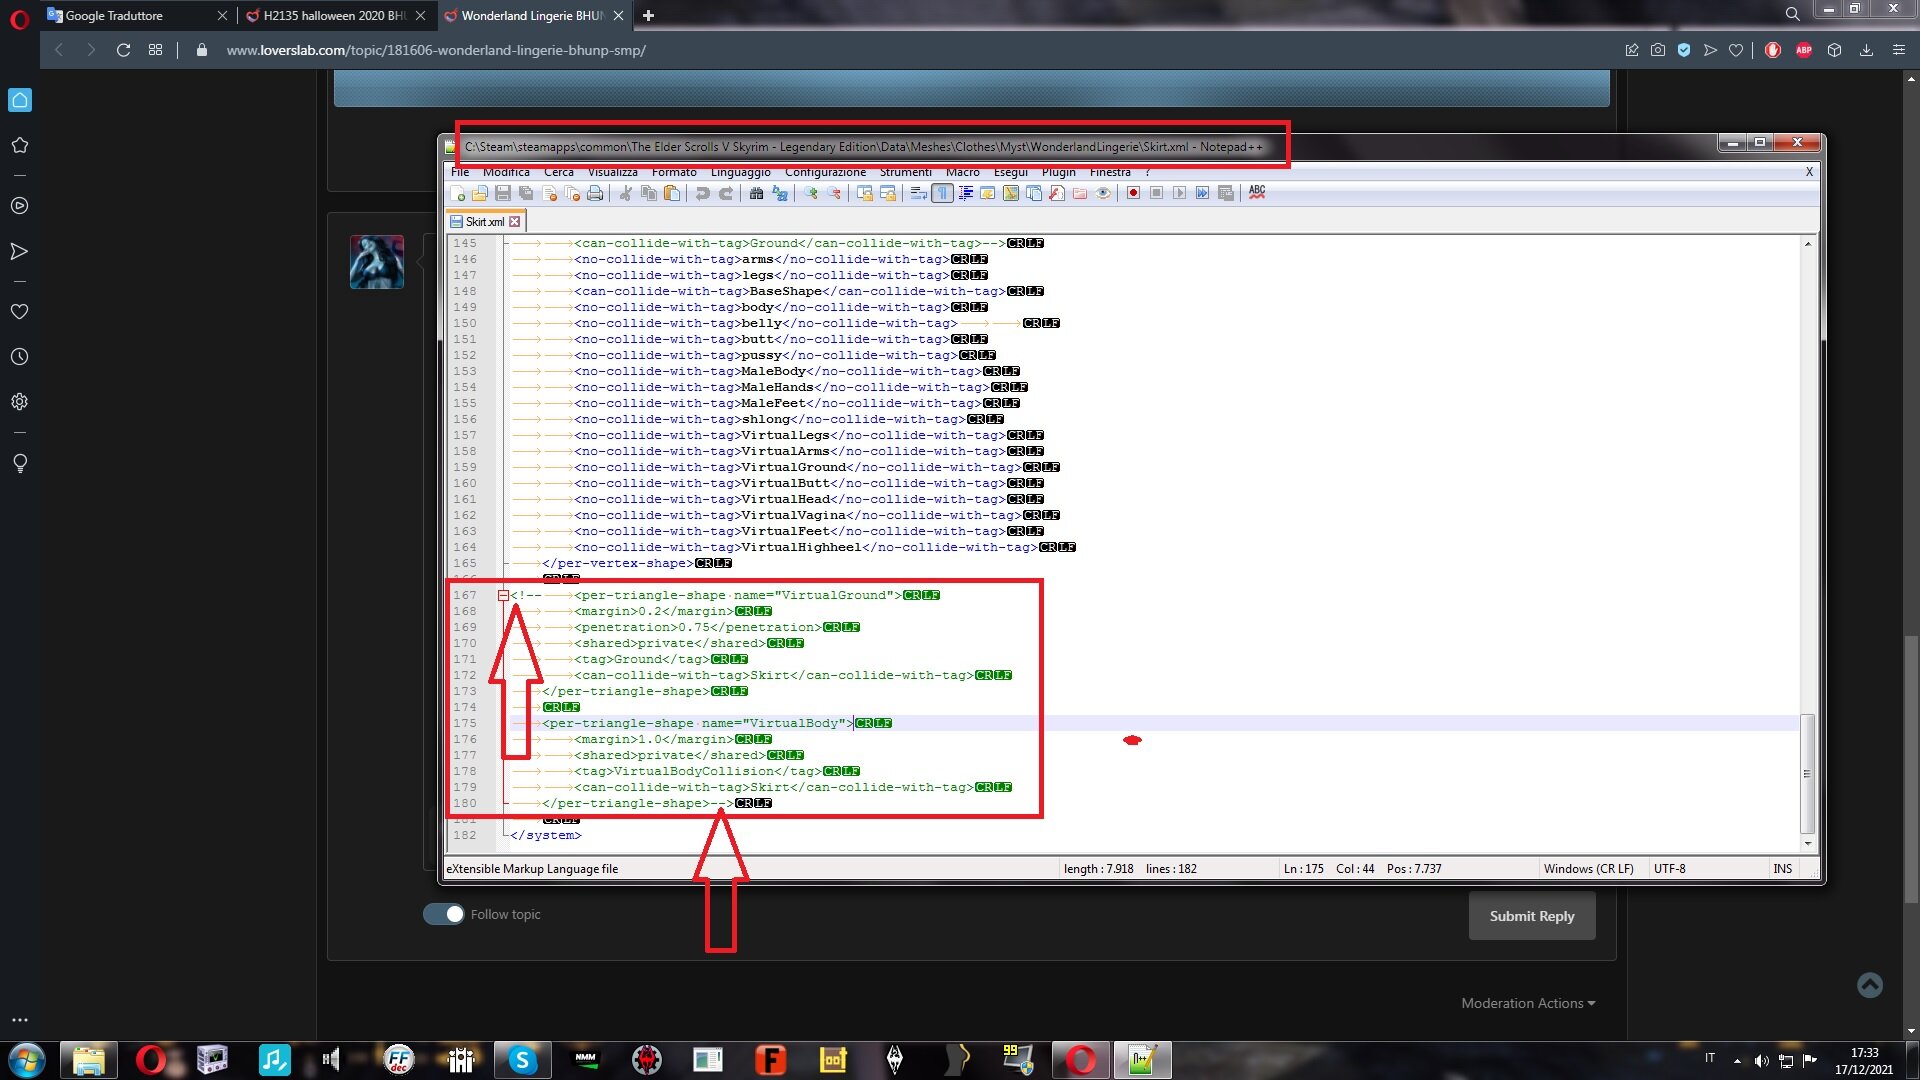Click the Run macro multiple times icon

(x=1202, y=193)
